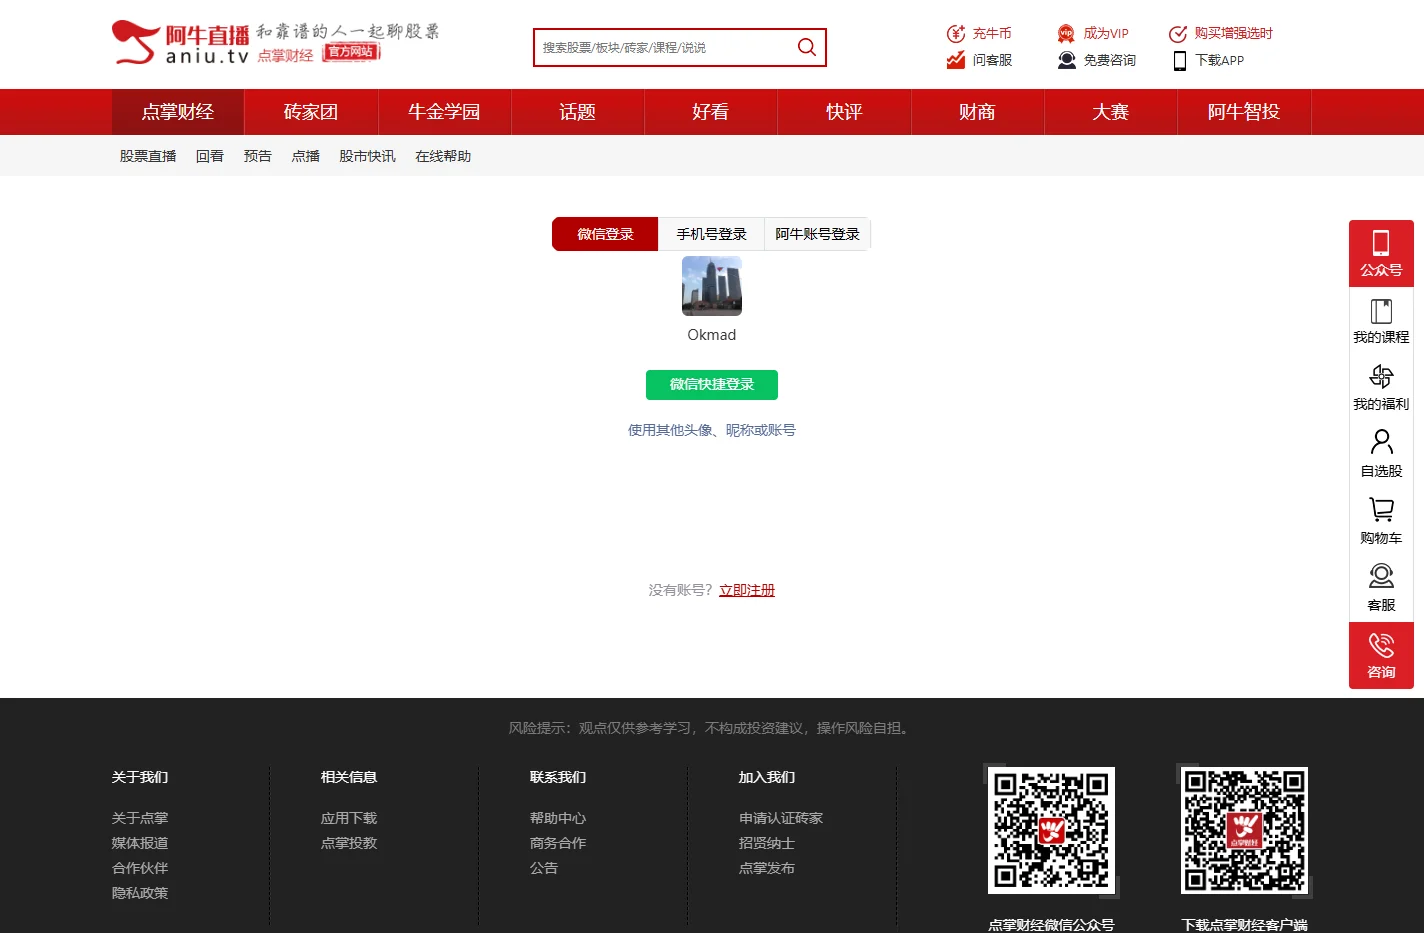Open 公告 footer link
This screenshot has height=933, width=1424.
pos(544,868)
